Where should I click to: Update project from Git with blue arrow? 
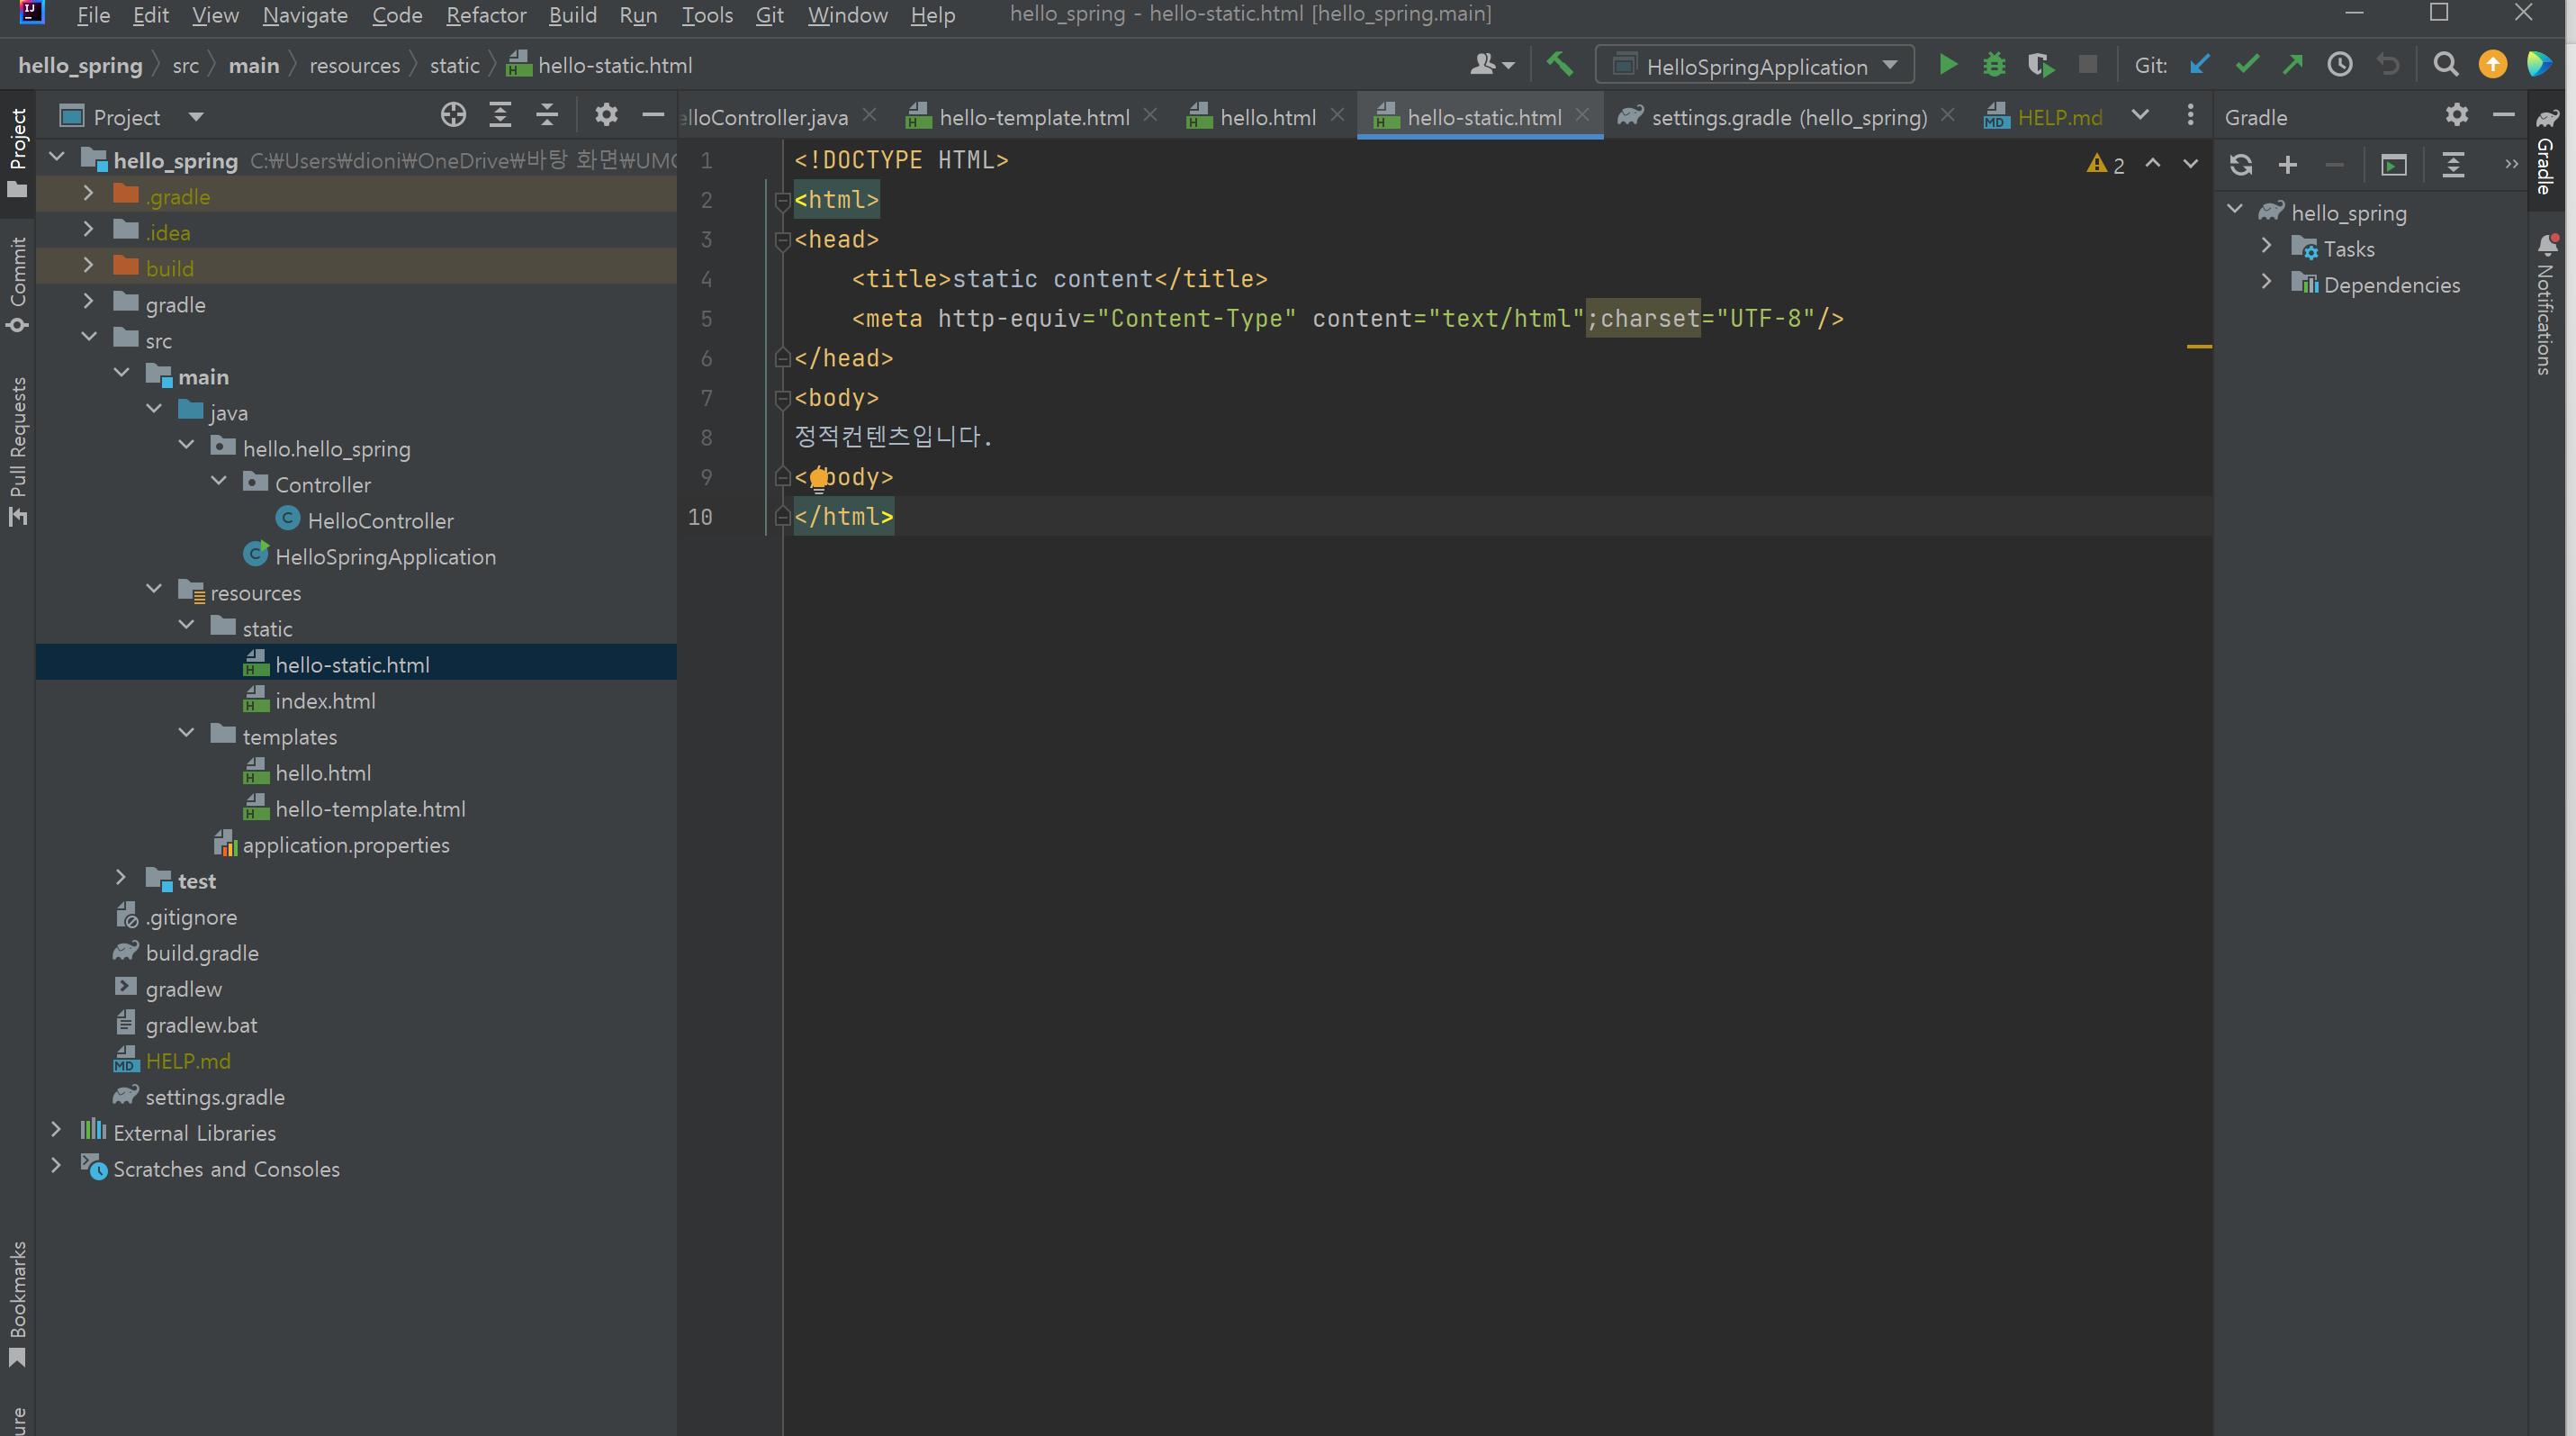click(2199, 66)
